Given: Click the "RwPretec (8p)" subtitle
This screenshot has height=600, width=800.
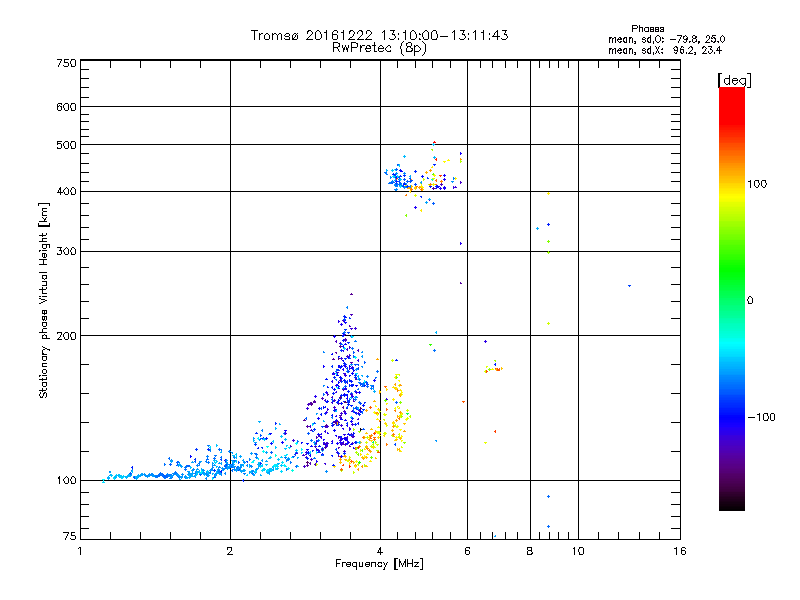Looking at the screenshot, I should point(379,48).
